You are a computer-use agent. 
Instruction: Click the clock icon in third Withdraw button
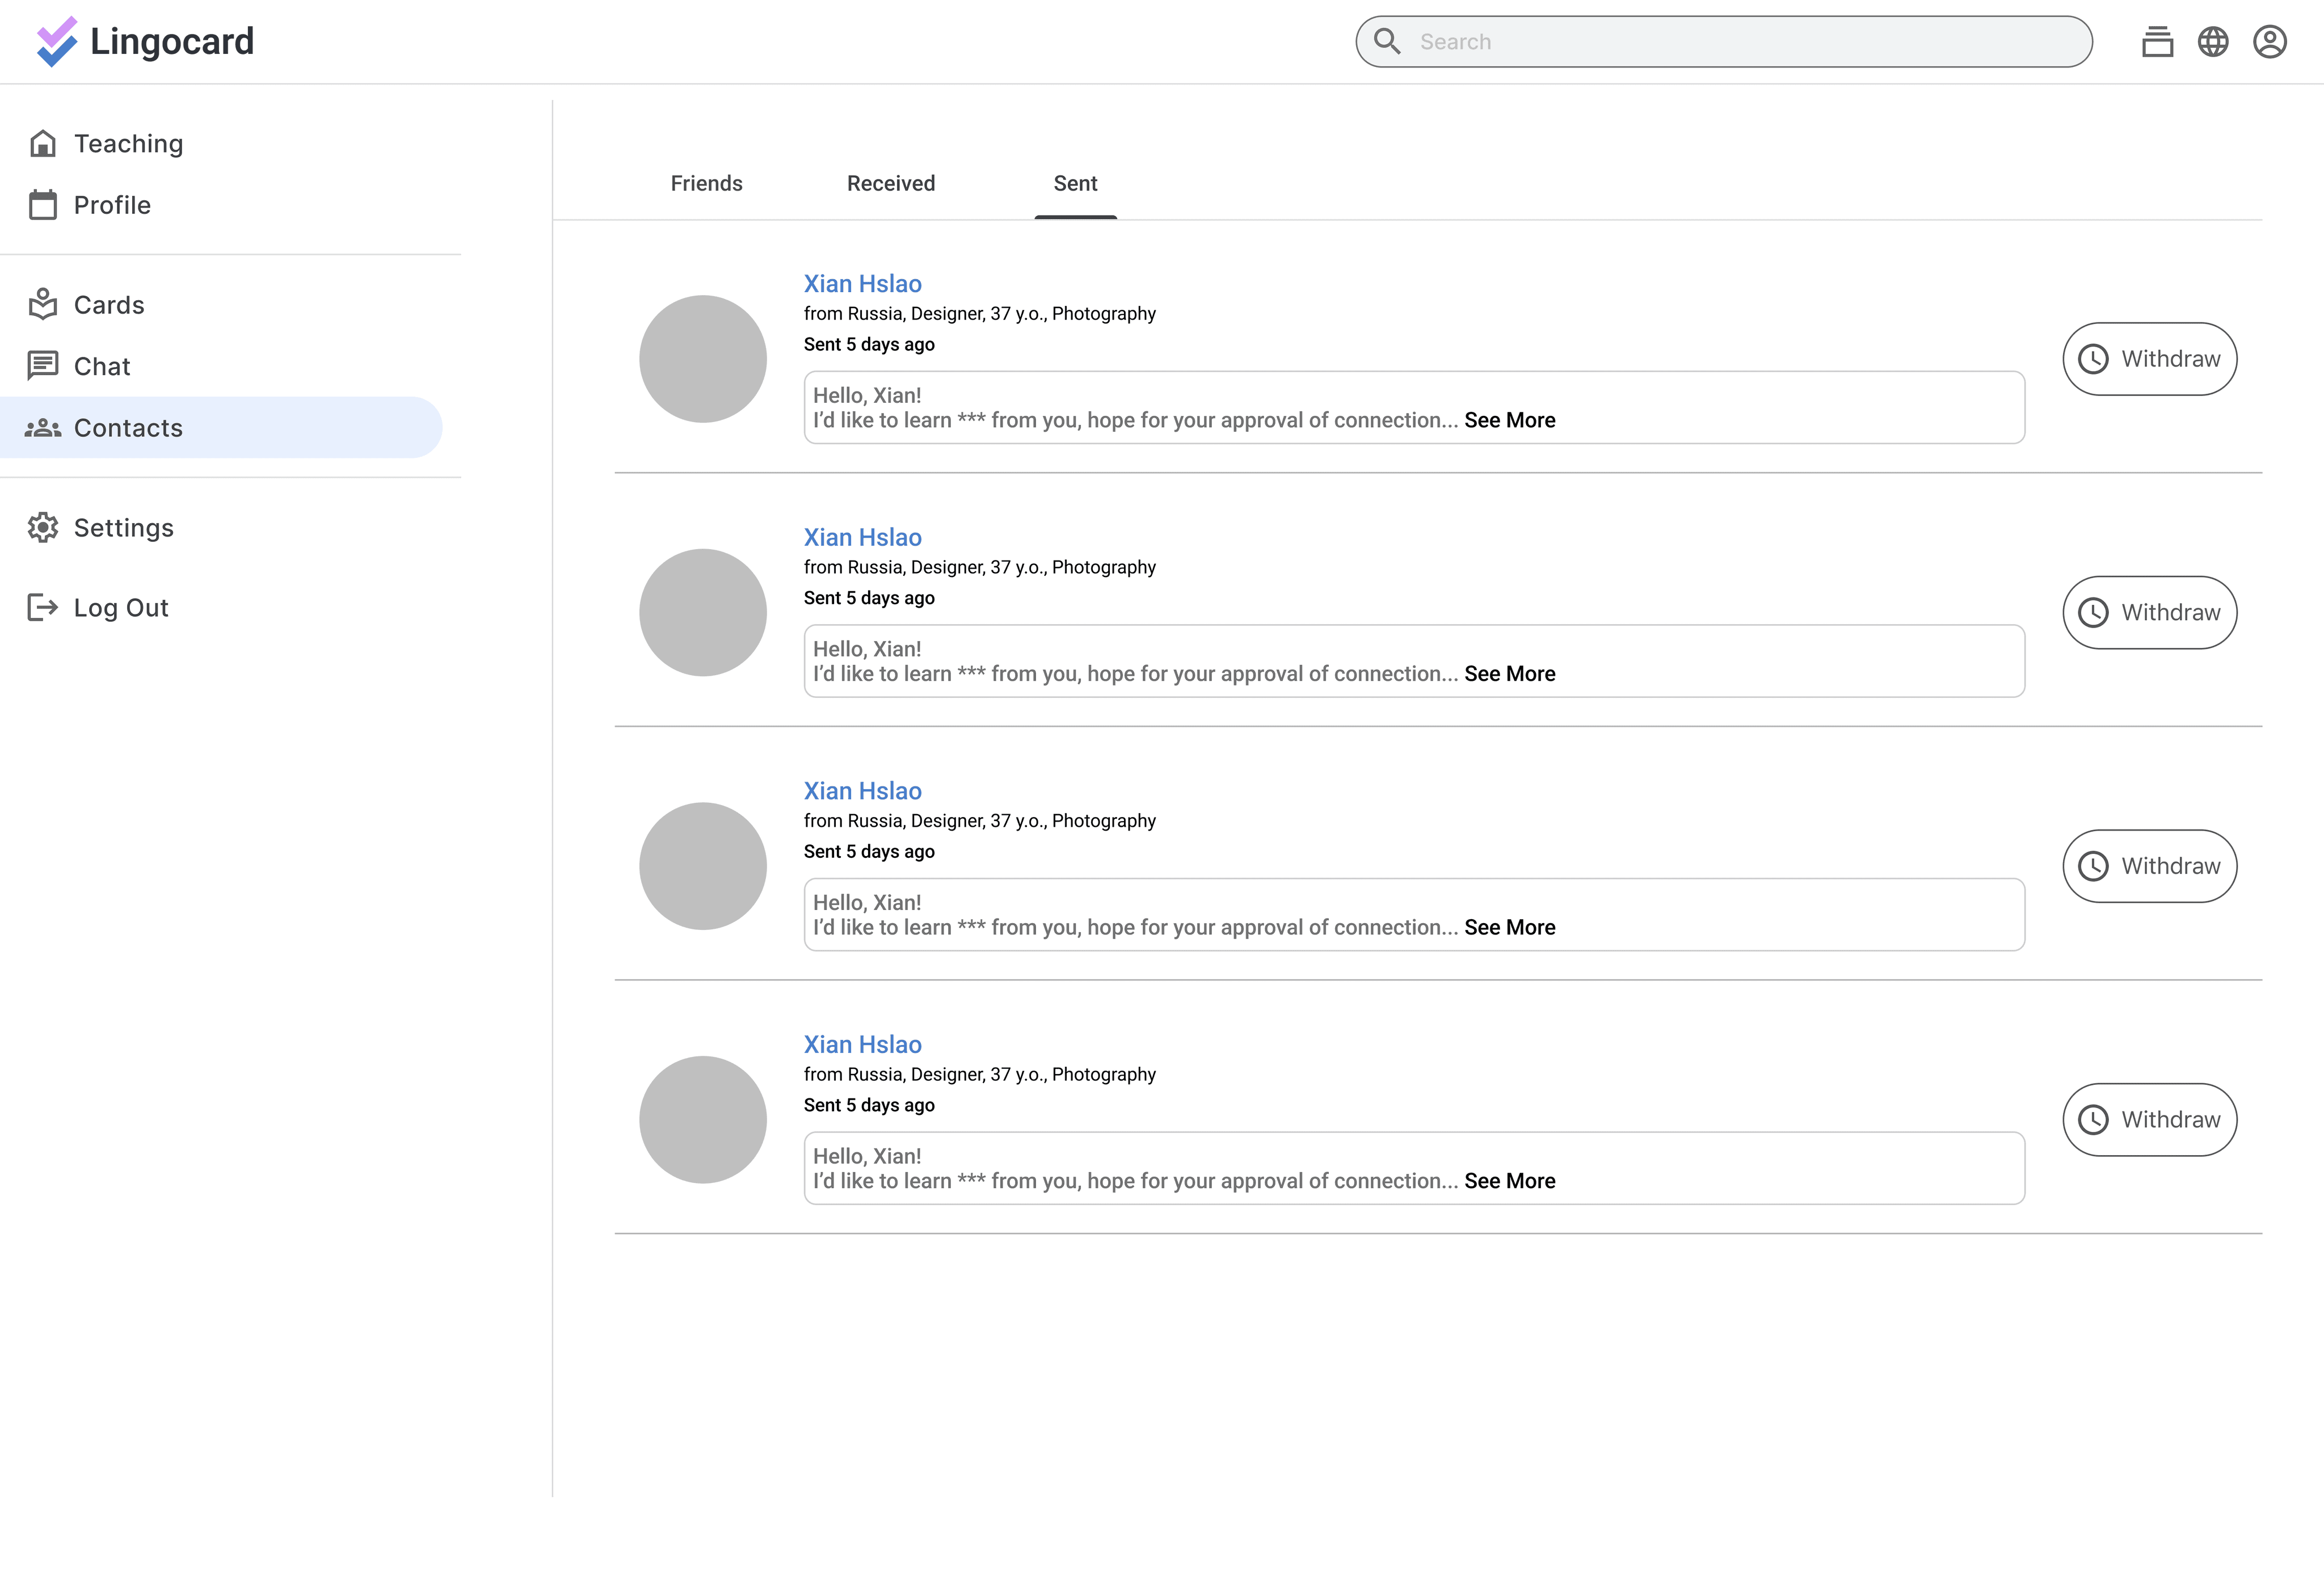tap(2093, 866)
